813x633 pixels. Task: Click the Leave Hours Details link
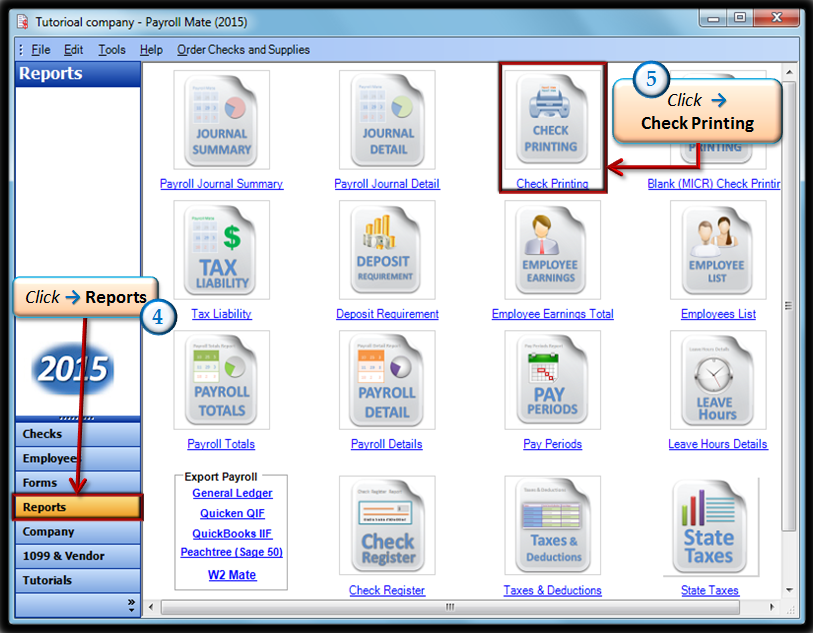[718, 444]
